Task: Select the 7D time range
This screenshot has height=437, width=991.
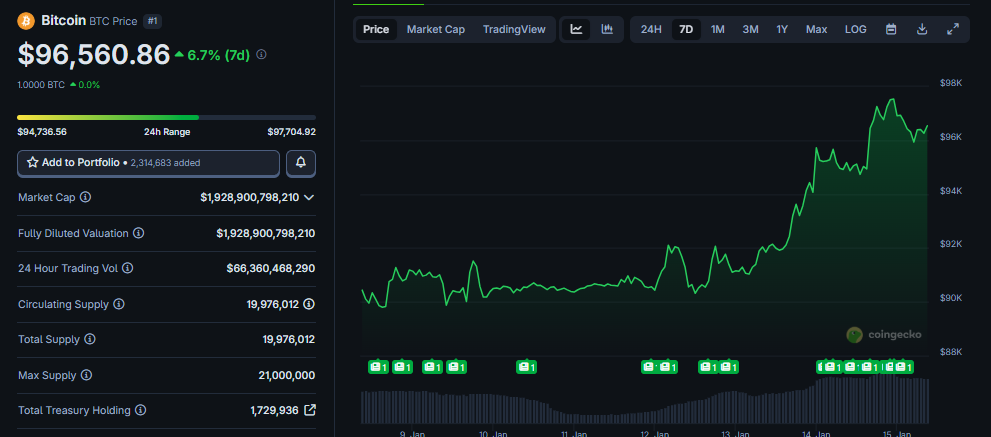Action: tap(686, 30)
